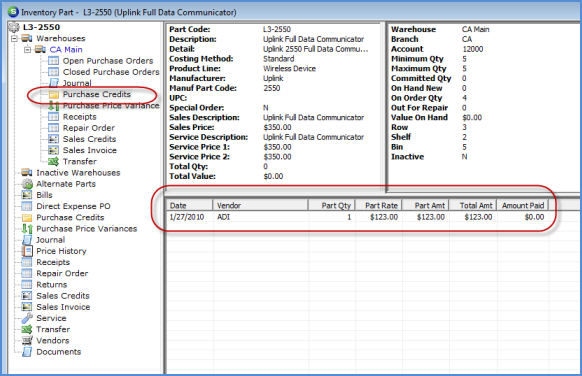Image resolution: width=582 pixels, height=376 pixels.
Task: Click the Price History book icon
Action: pos(27,251)
